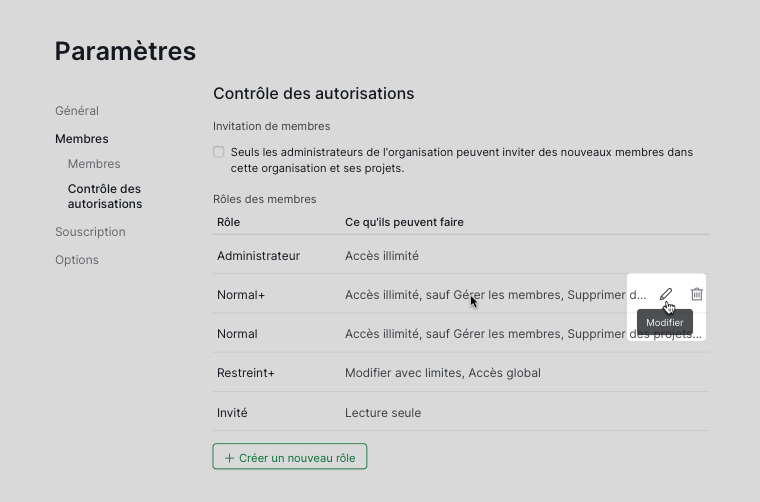The width and height of the screenshot is (760, 502).
Task: Select the Administrateur role row
Action: [461, 255]
